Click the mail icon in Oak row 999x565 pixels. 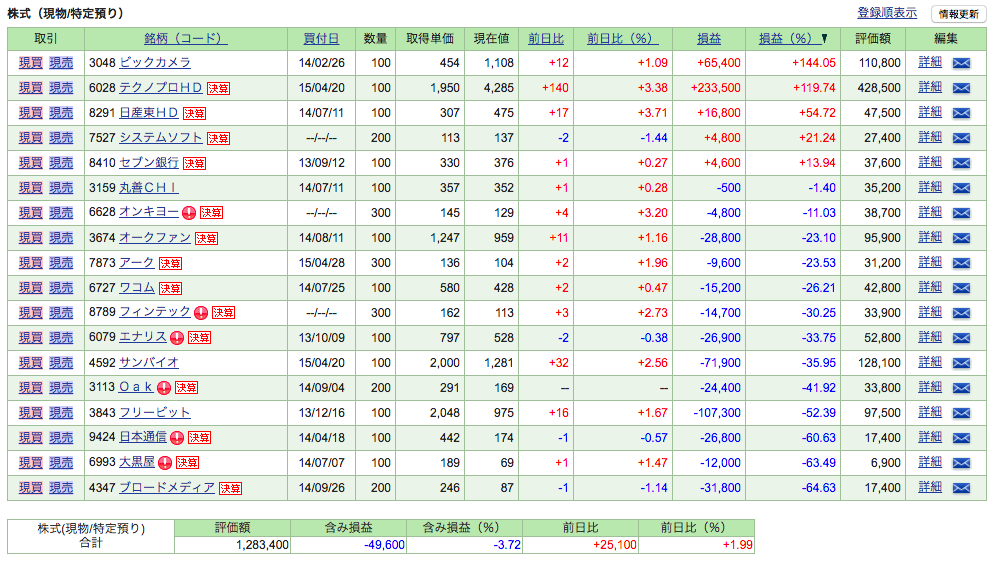tap(961, 388)
